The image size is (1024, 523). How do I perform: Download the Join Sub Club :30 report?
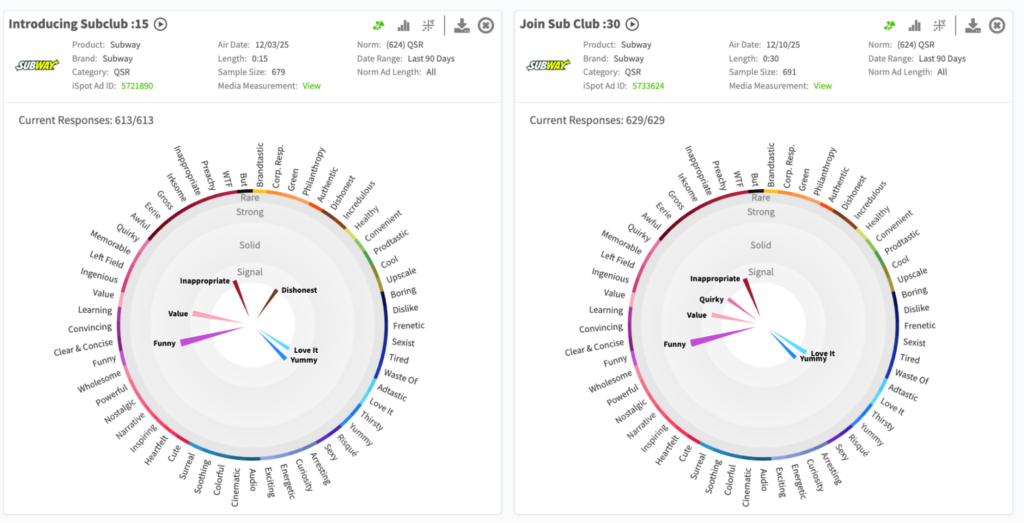coord(973,25)
